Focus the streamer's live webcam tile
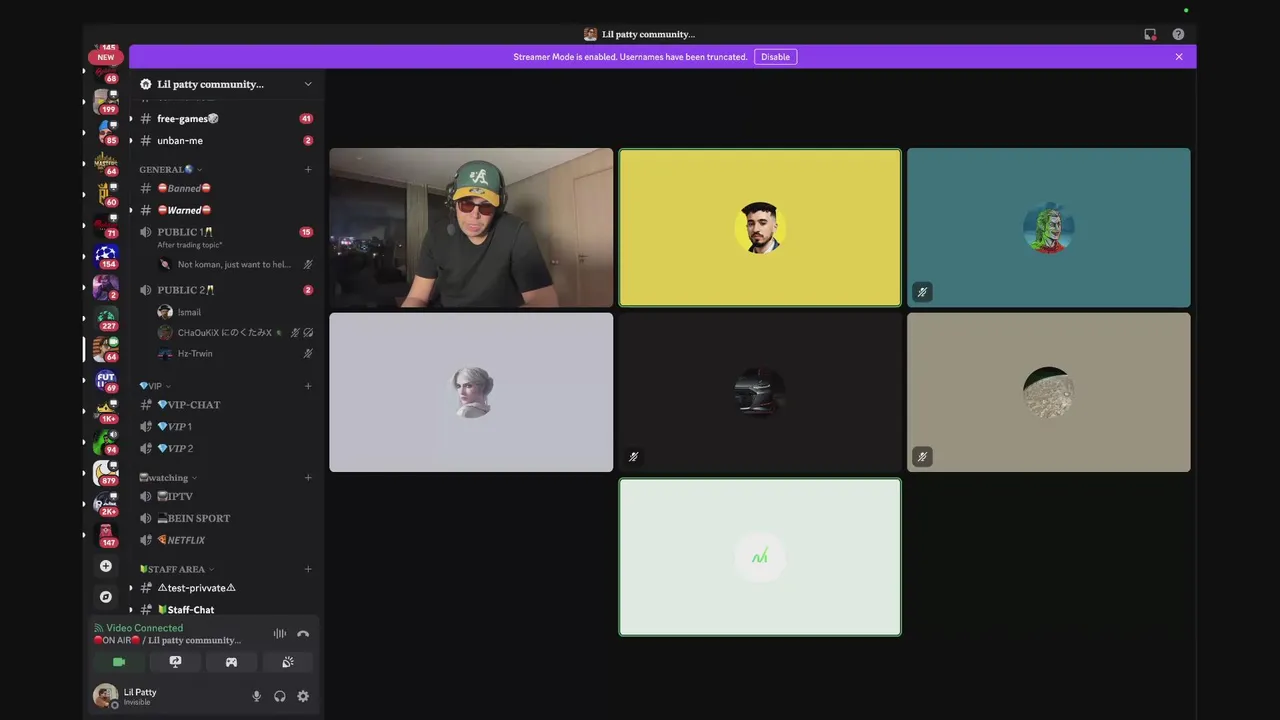The width and height of the screenshot is (1280, 720). [471, 228]
